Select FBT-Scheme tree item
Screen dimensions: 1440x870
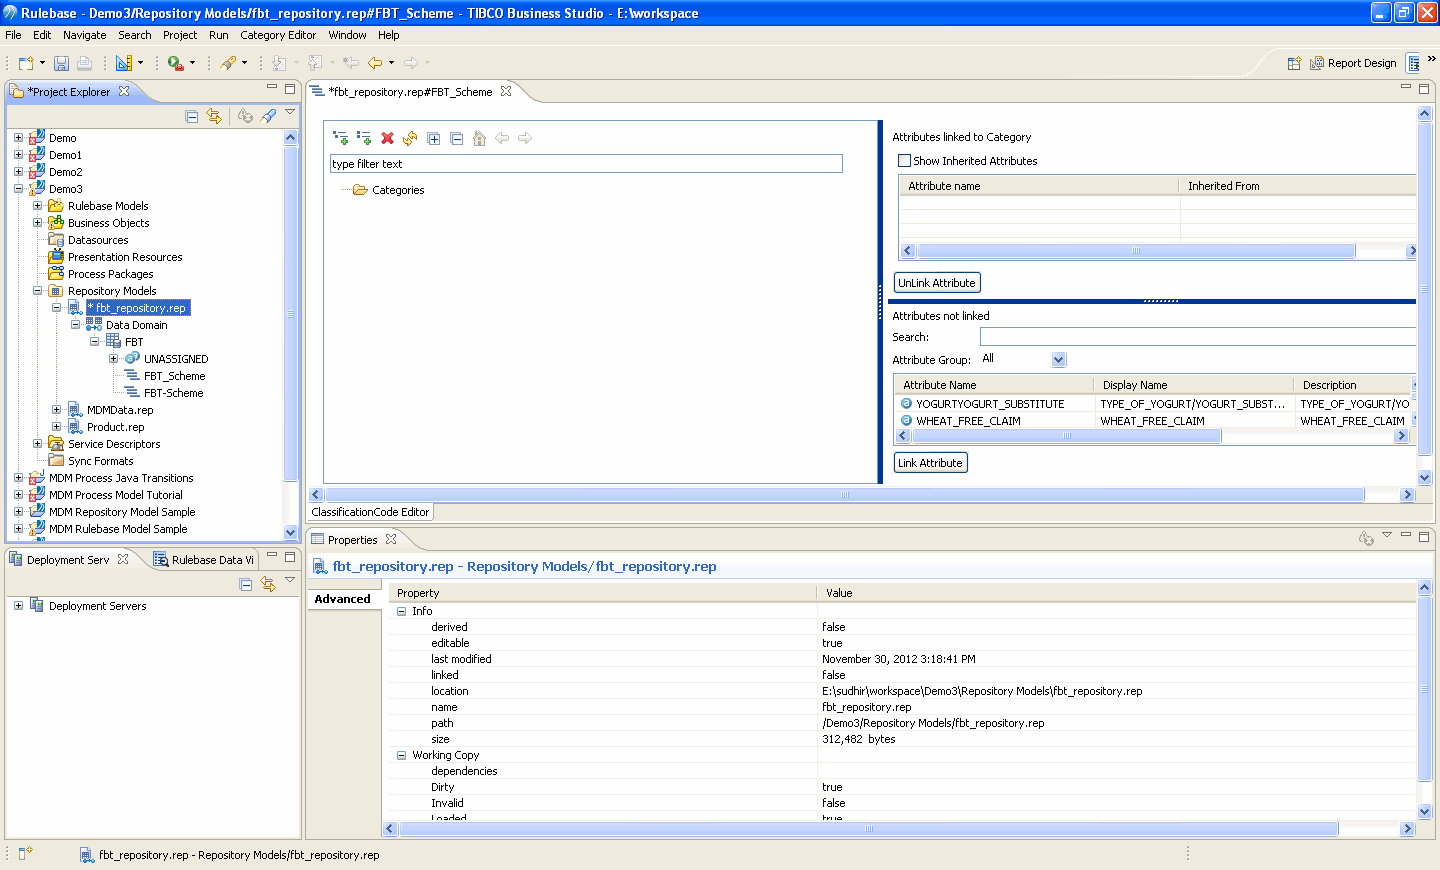tap(173, 393)
